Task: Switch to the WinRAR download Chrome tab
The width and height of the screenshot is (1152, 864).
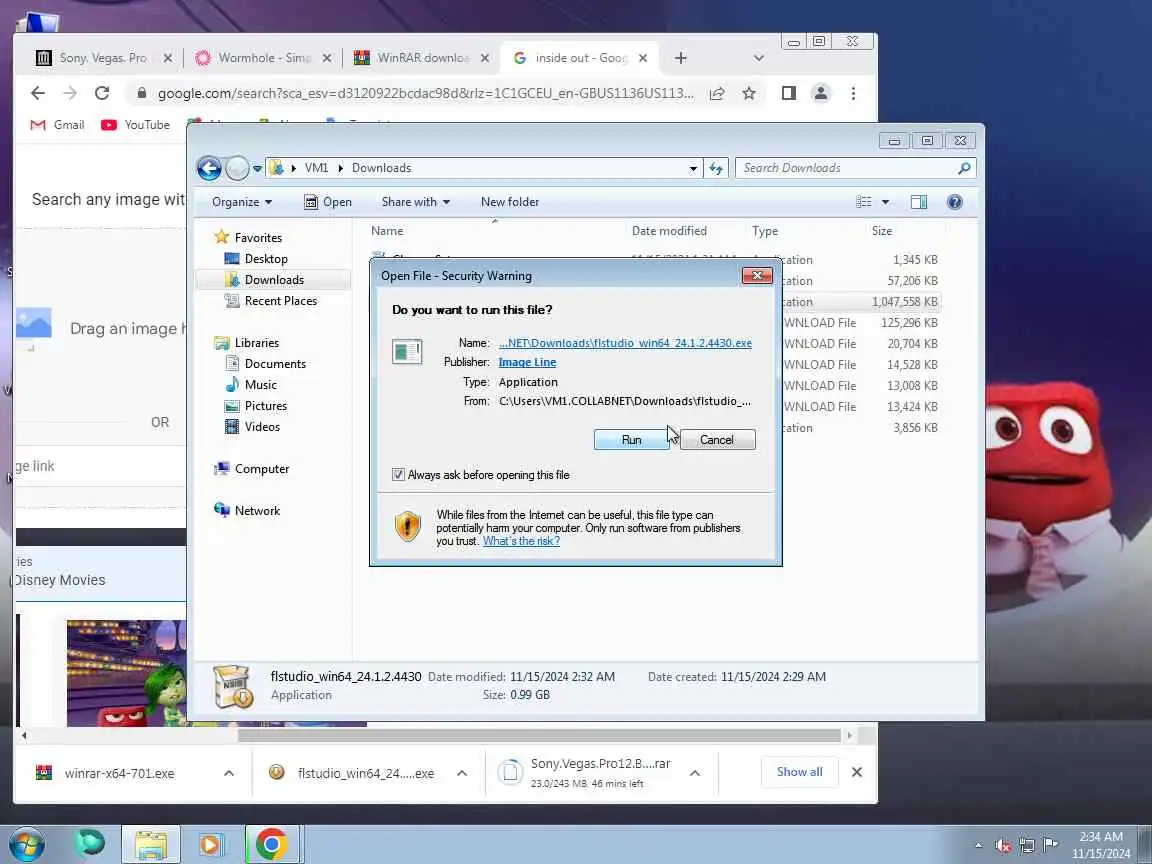Action: coord(423,58)
